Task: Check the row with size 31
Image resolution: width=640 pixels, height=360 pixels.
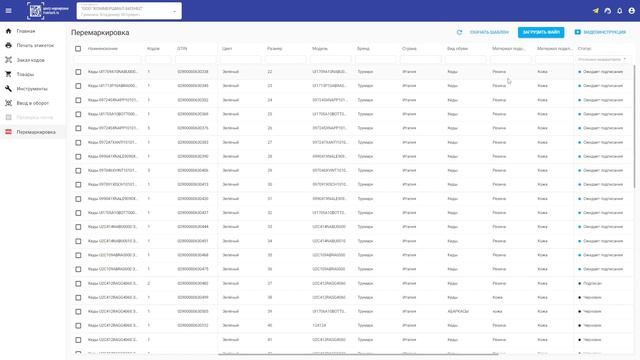Action: (x=78, y=199)
